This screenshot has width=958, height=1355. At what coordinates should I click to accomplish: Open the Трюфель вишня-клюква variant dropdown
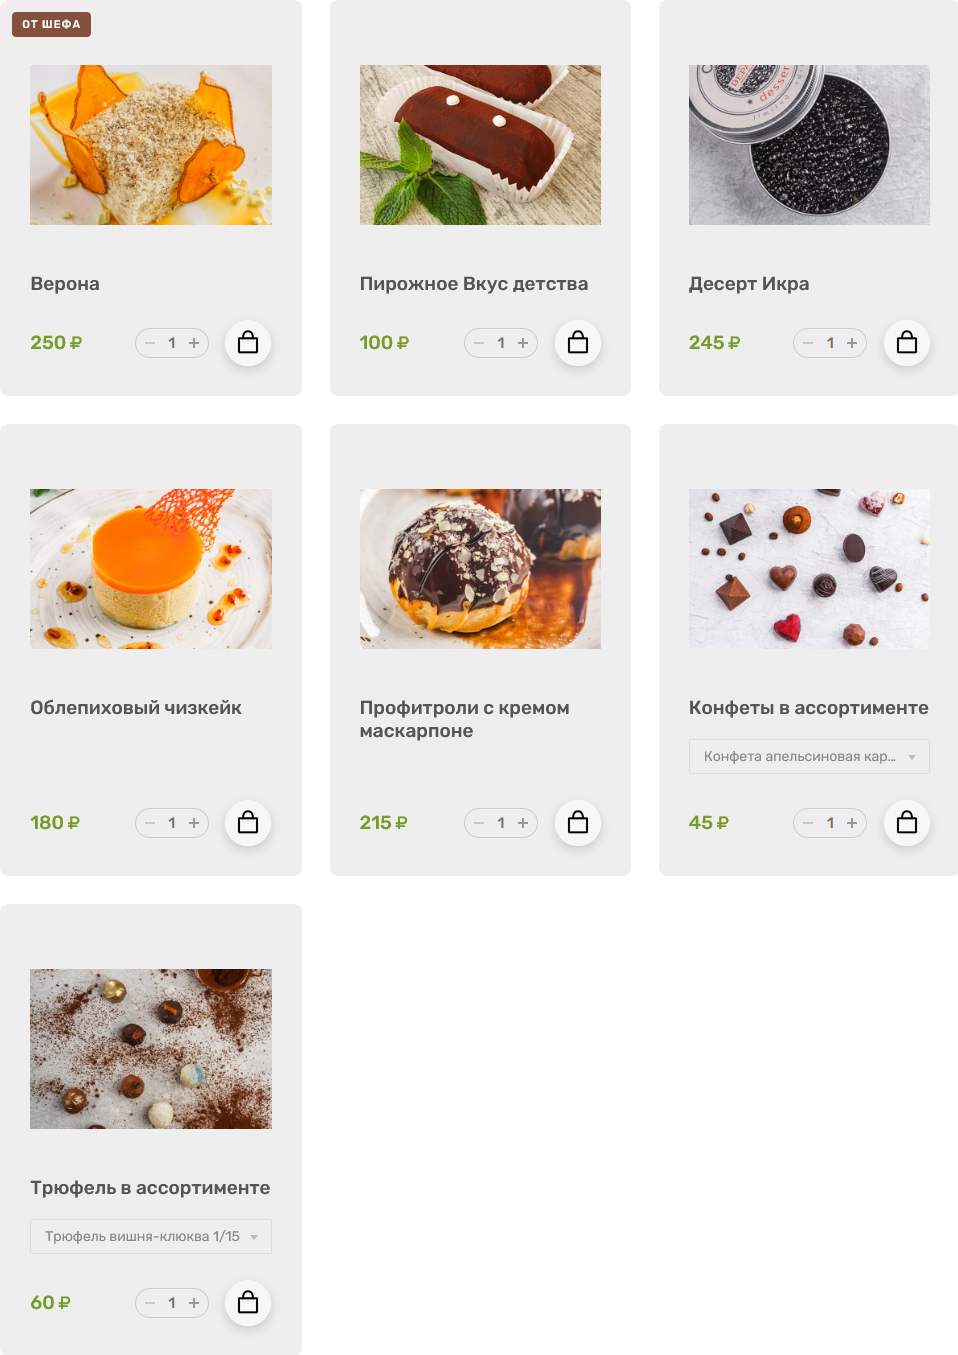(151, 1236)
